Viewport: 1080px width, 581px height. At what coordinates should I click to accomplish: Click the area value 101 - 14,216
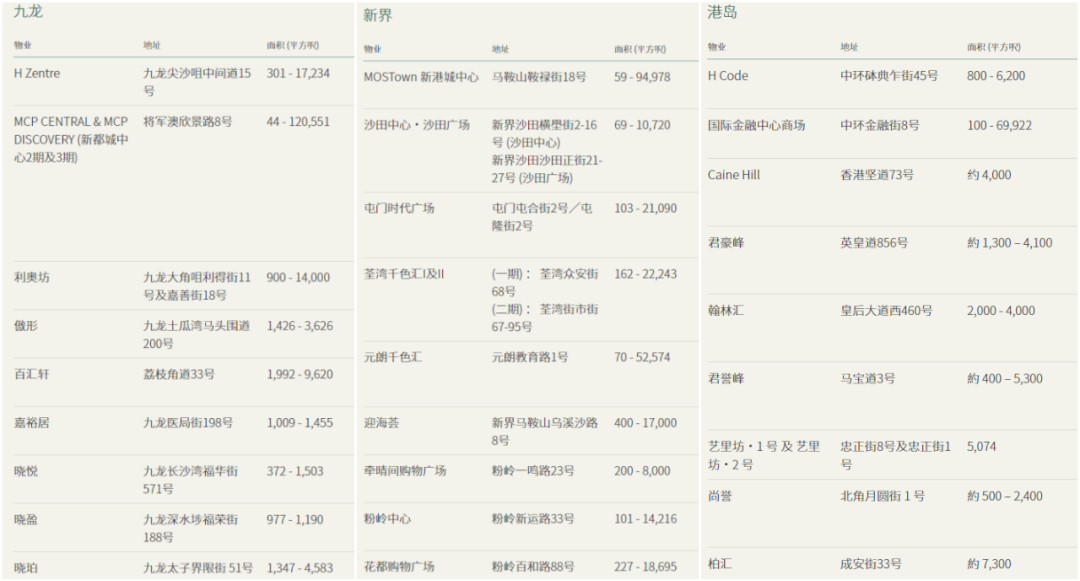(x=645, y=519)
